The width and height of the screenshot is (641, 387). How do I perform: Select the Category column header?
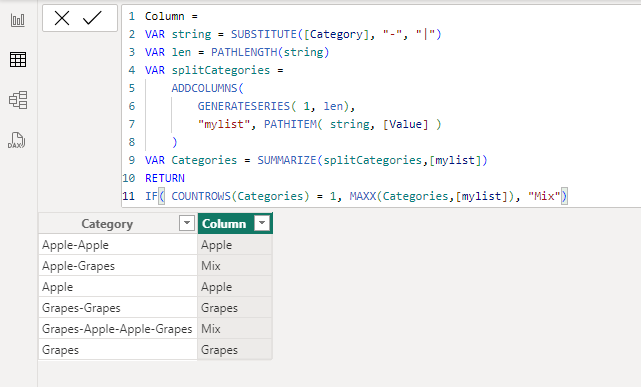(x=107, y=224)
